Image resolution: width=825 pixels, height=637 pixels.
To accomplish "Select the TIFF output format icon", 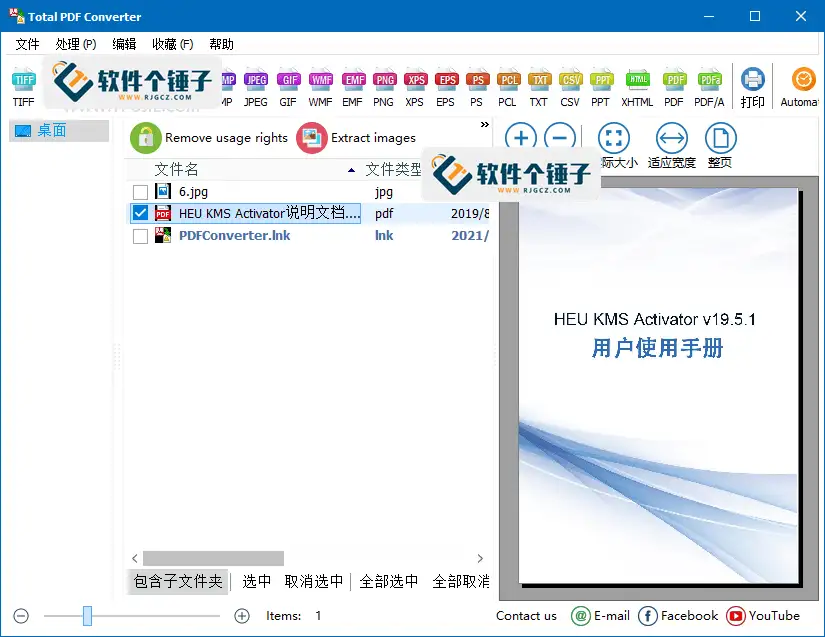I will 23,86.
